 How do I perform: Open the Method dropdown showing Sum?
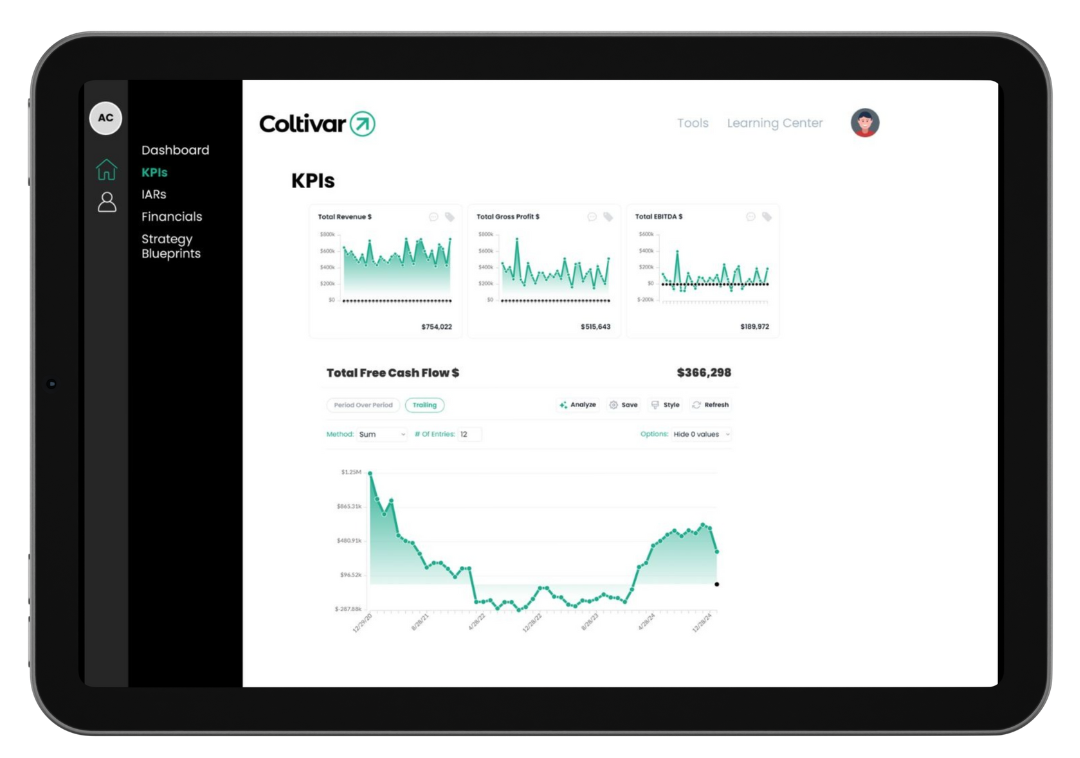tap(382, 434)
